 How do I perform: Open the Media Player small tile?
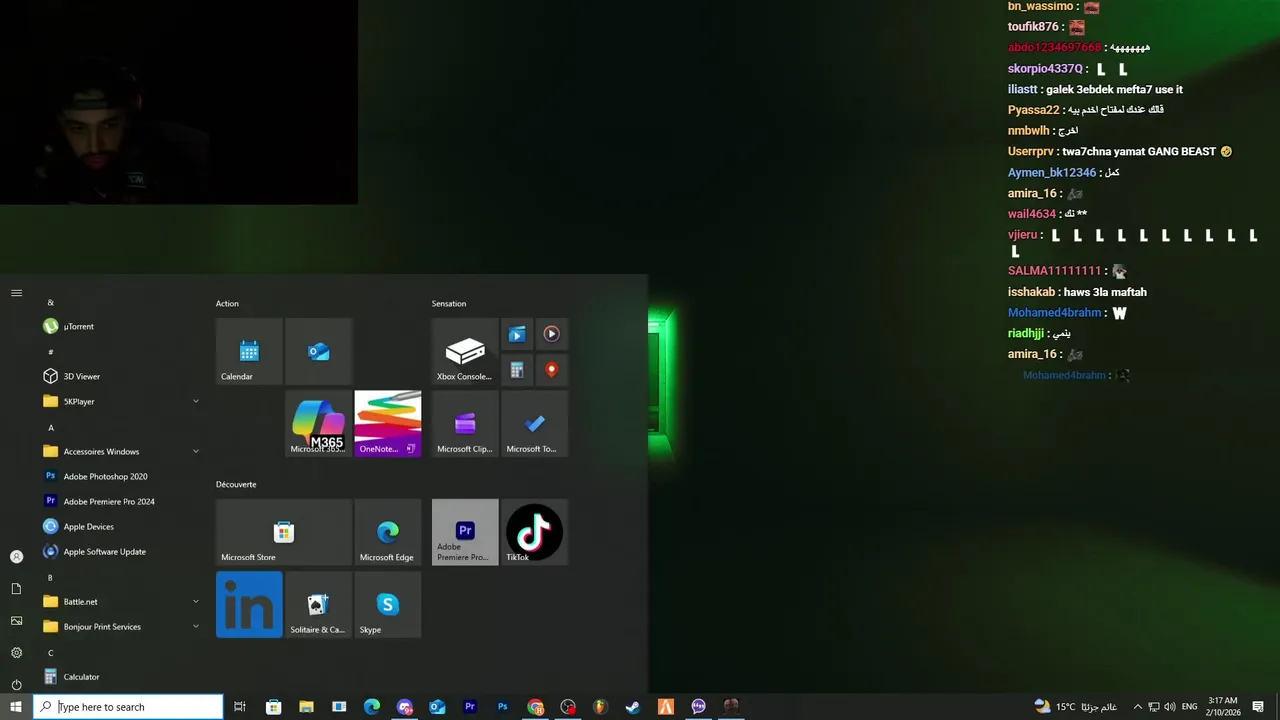coord(551,334)
